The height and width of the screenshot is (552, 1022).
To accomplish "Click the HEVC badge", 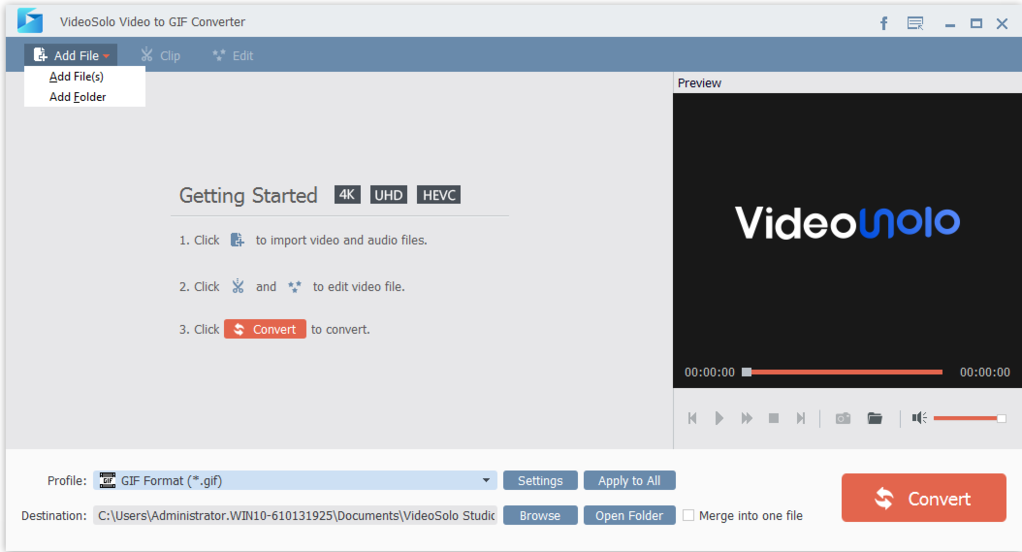I will [439, 195].
